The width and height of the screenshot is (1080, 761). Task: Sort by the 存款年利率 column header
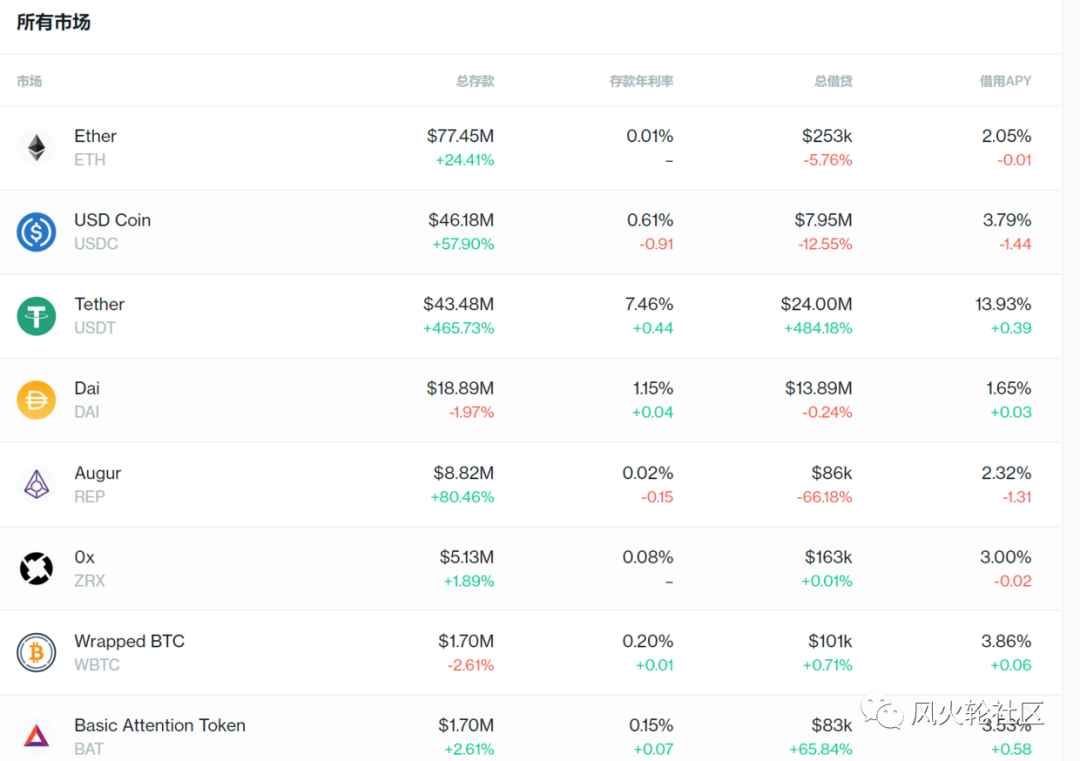(x=641, y=81)
